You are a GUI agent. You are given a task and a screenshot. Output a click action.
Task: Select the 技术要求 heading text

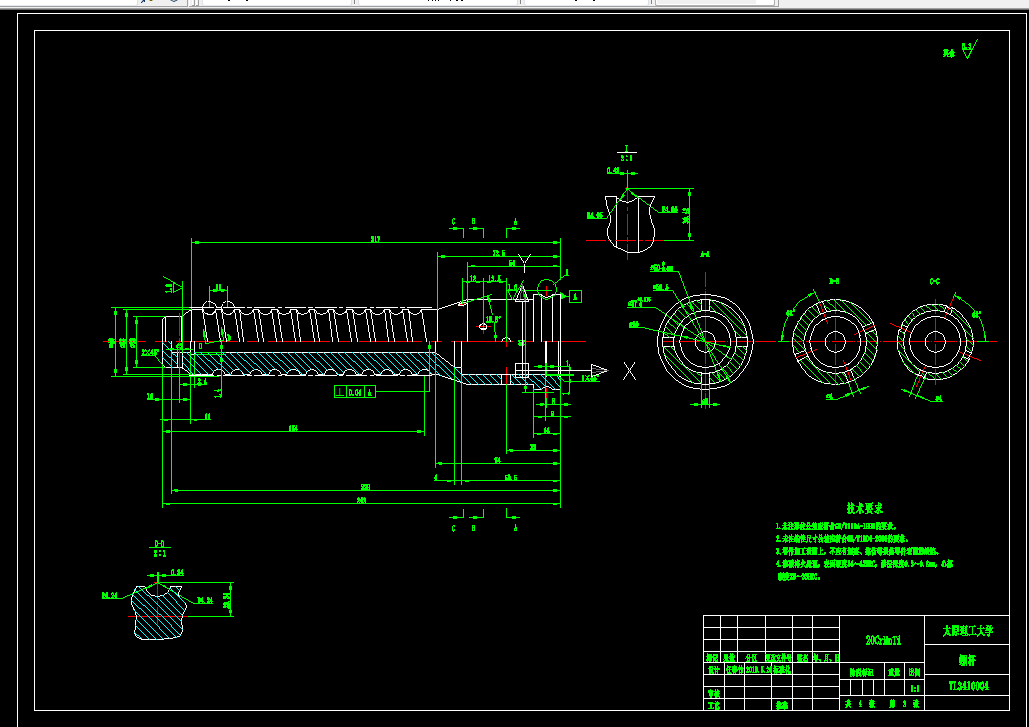[x=864, y=508]
